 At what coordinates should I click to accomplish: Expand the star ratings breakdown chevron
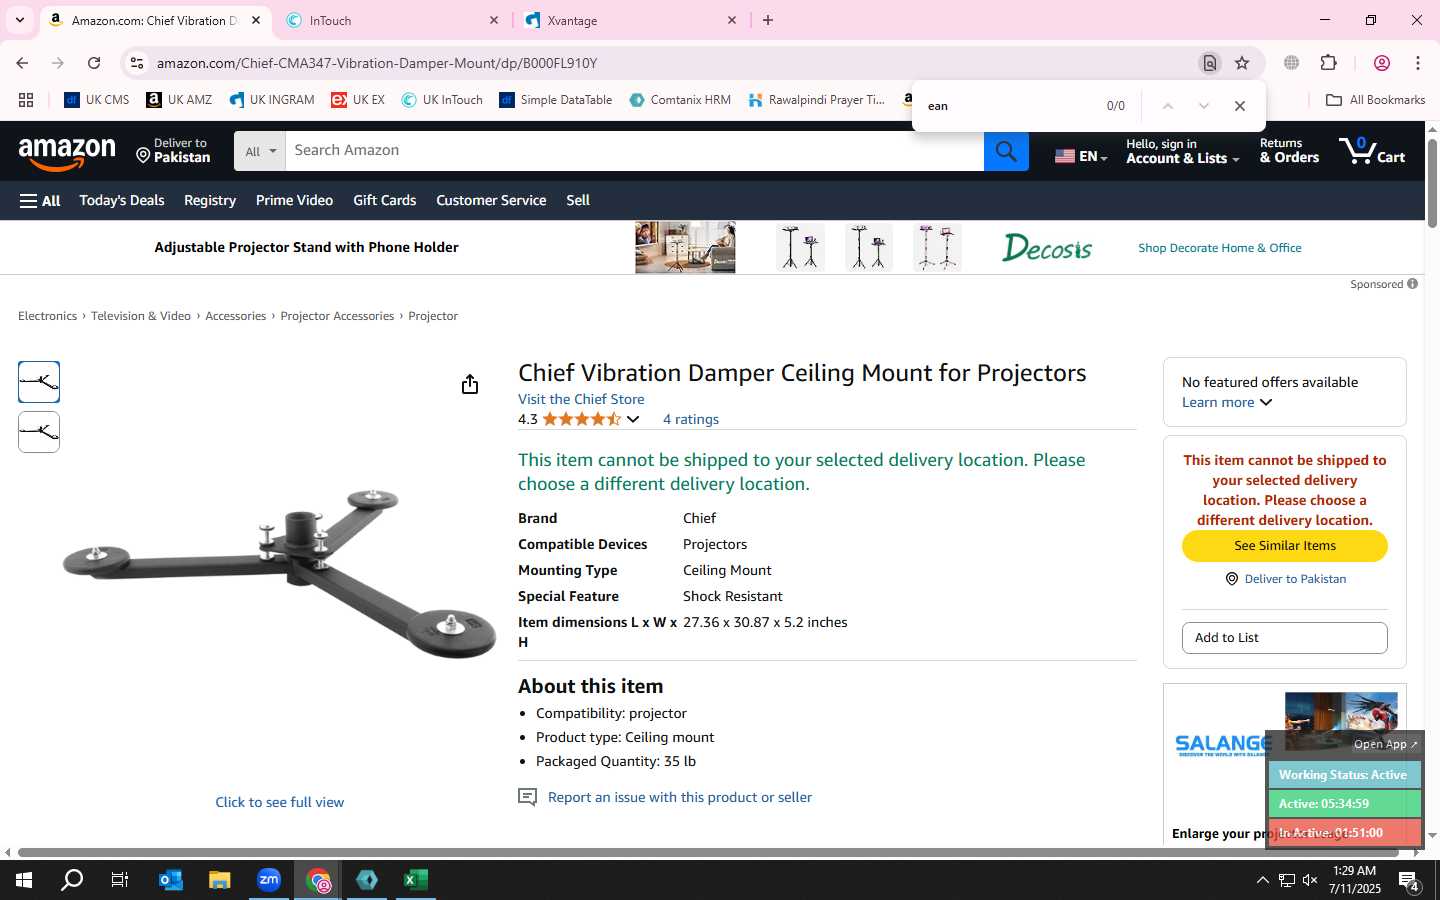(x=633, y=419)
